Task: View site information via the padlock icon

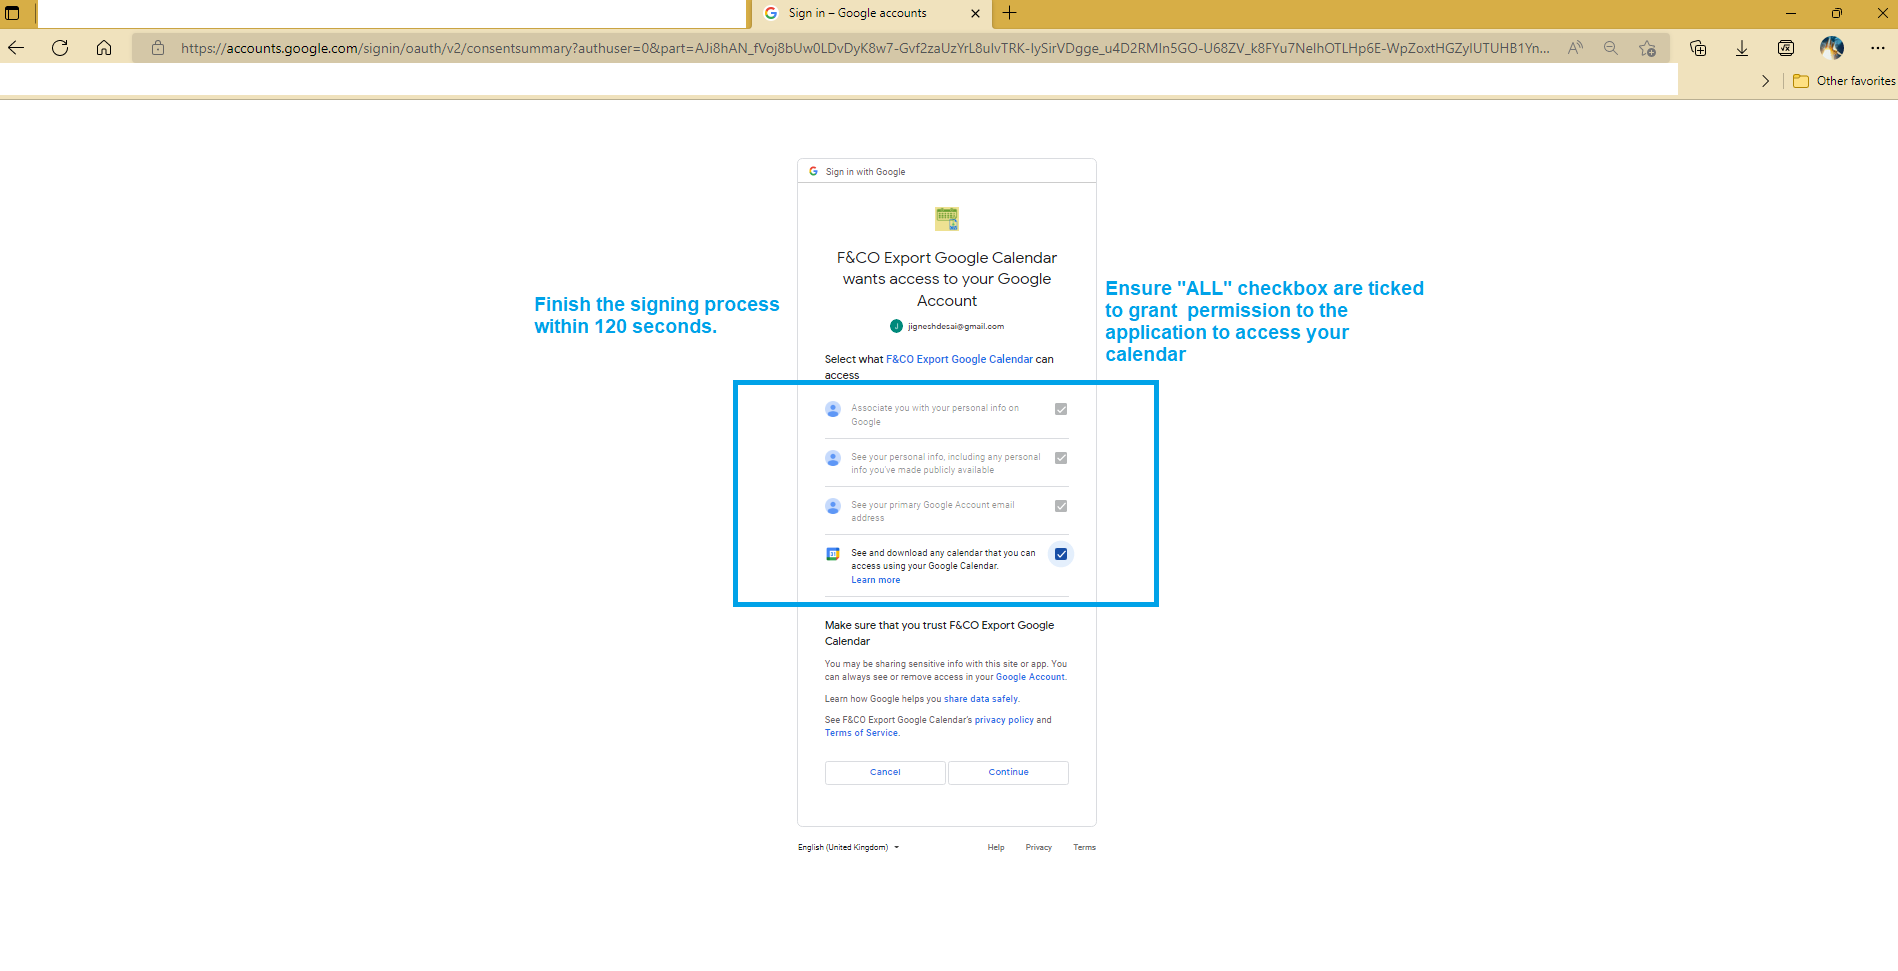Action: pyautogui.click(x=158, y=48)
